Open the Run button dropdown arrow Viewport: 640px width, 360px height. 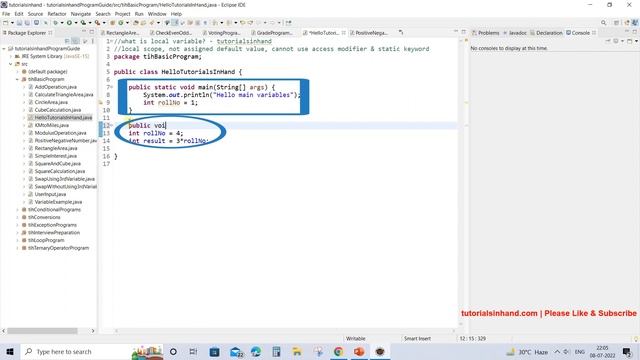[76, 22]
